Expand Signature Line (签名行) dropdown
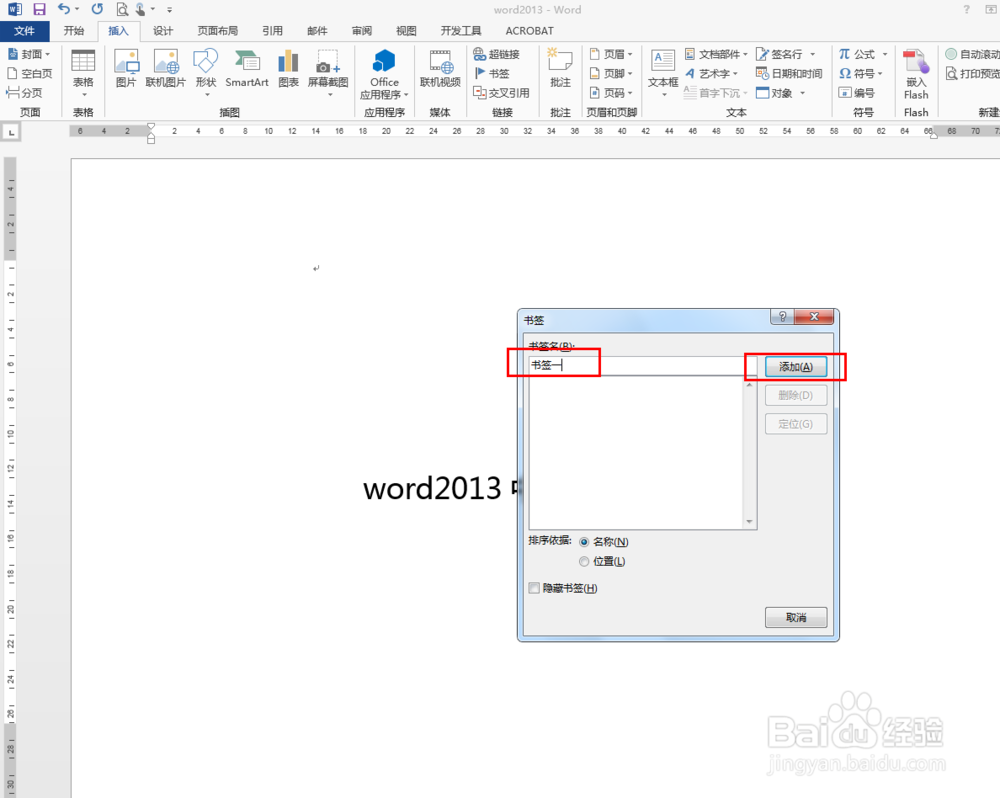 812,54
